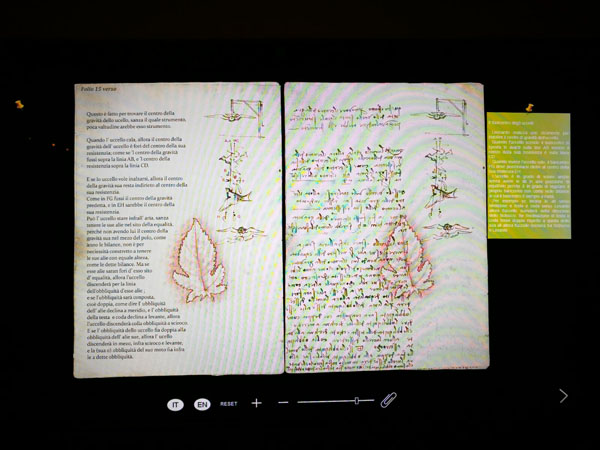The image size is (600, 450).
Task: Switch language to Italian with IT button
Action: point(175,404)
